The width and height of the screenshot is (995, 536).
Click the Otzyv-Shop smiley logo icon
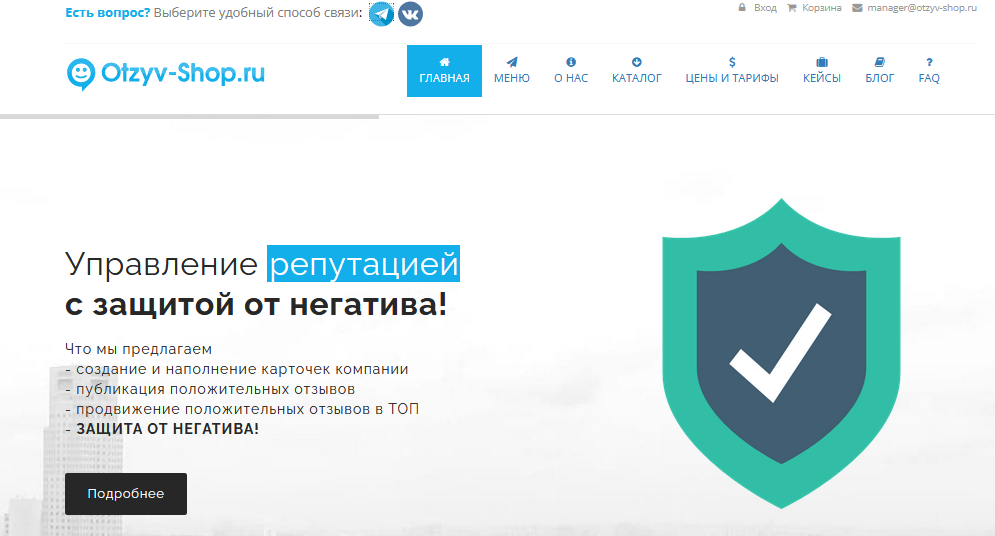[x=81, y=75]
